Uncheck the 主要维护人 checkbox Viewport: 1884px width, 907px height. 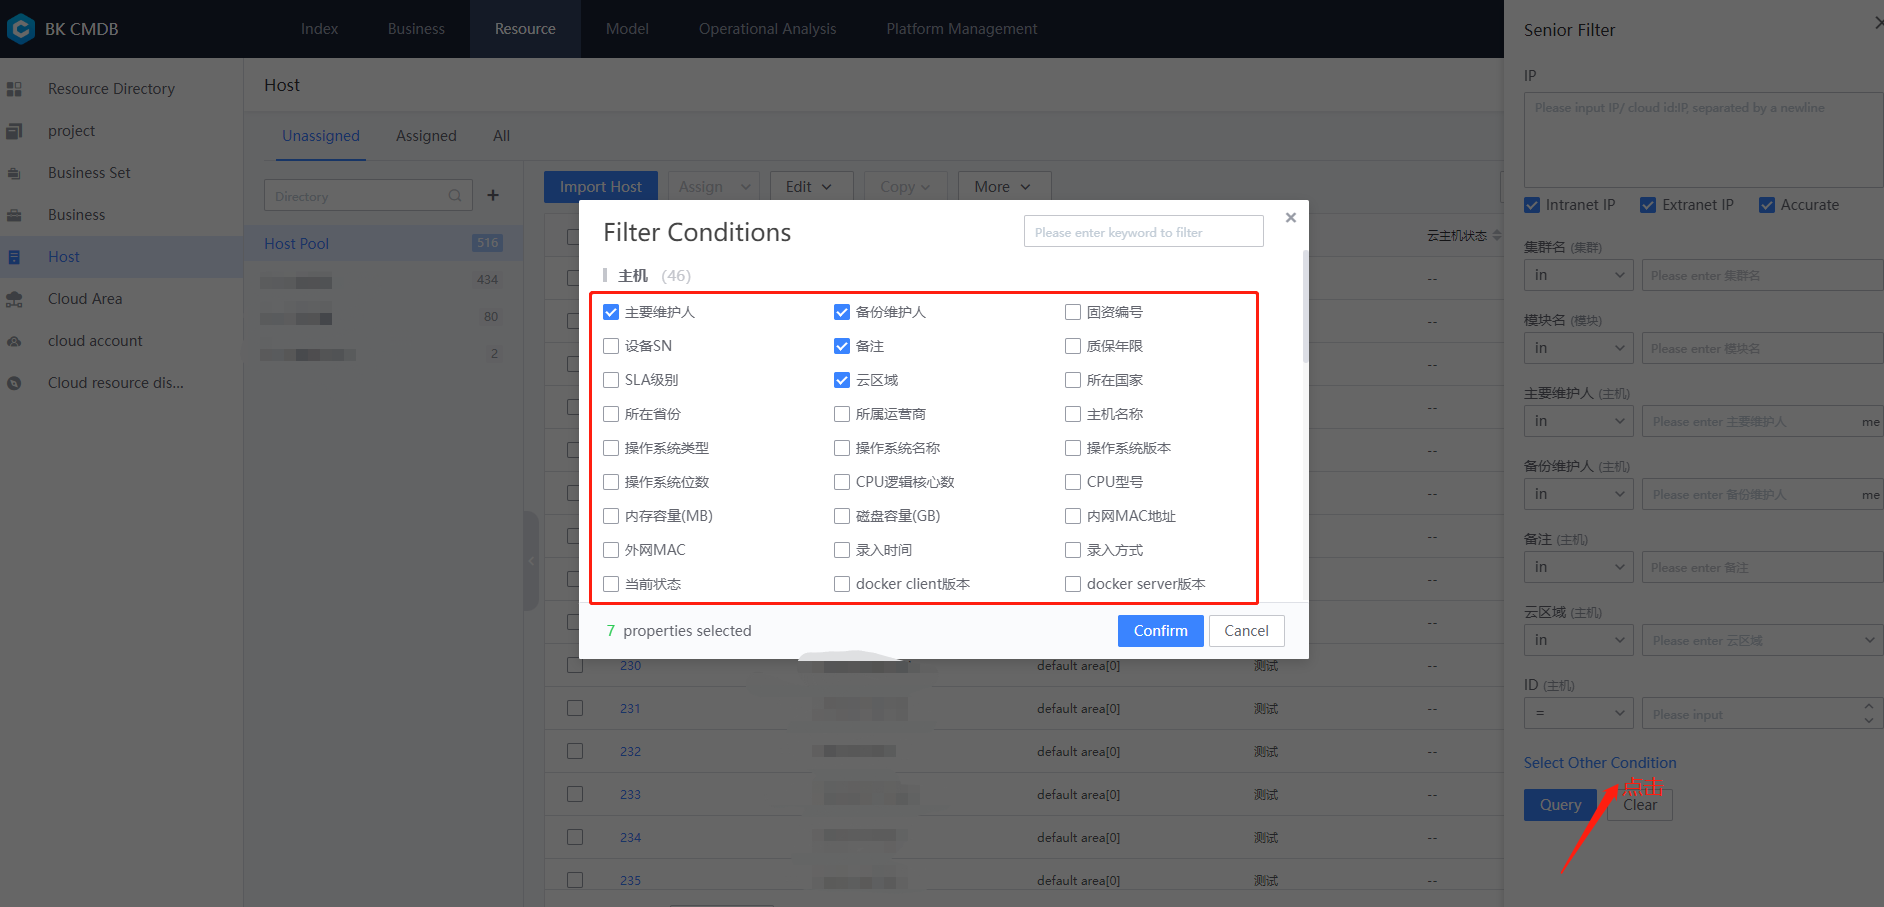coord(611,312)
